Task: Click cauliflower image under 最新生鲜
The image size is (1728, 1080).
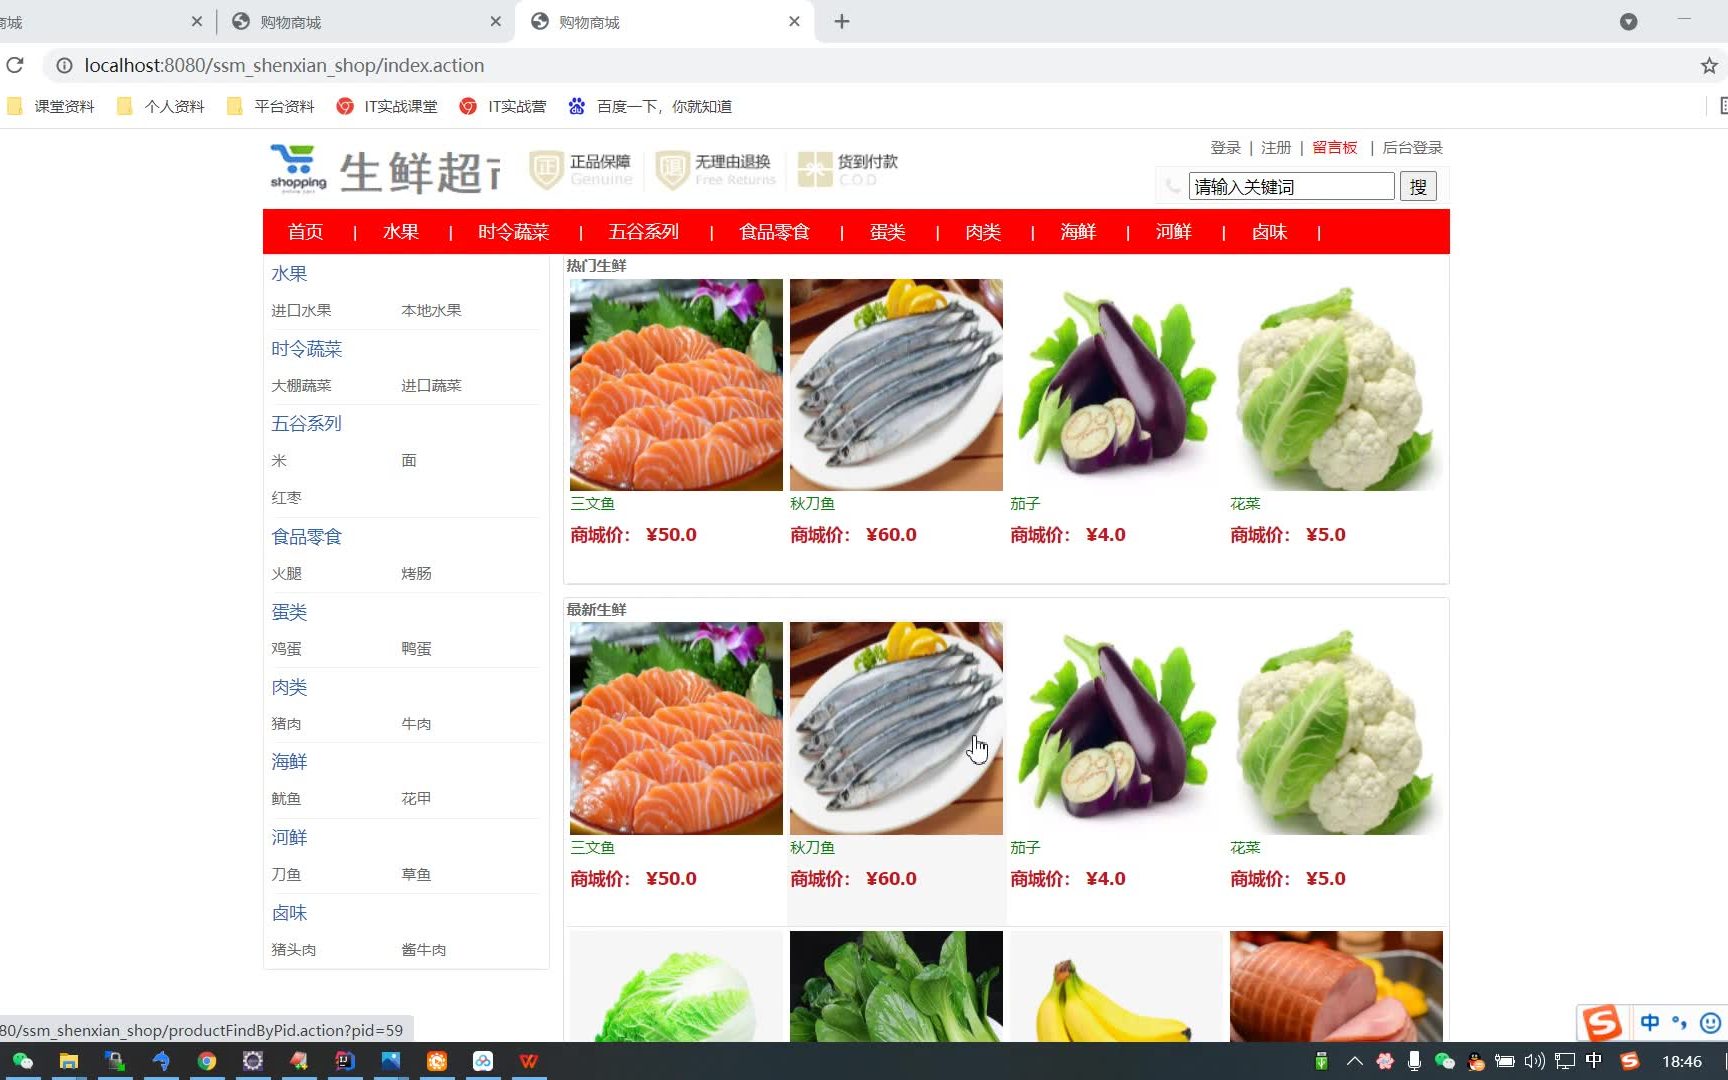Action: [1336, 728]
